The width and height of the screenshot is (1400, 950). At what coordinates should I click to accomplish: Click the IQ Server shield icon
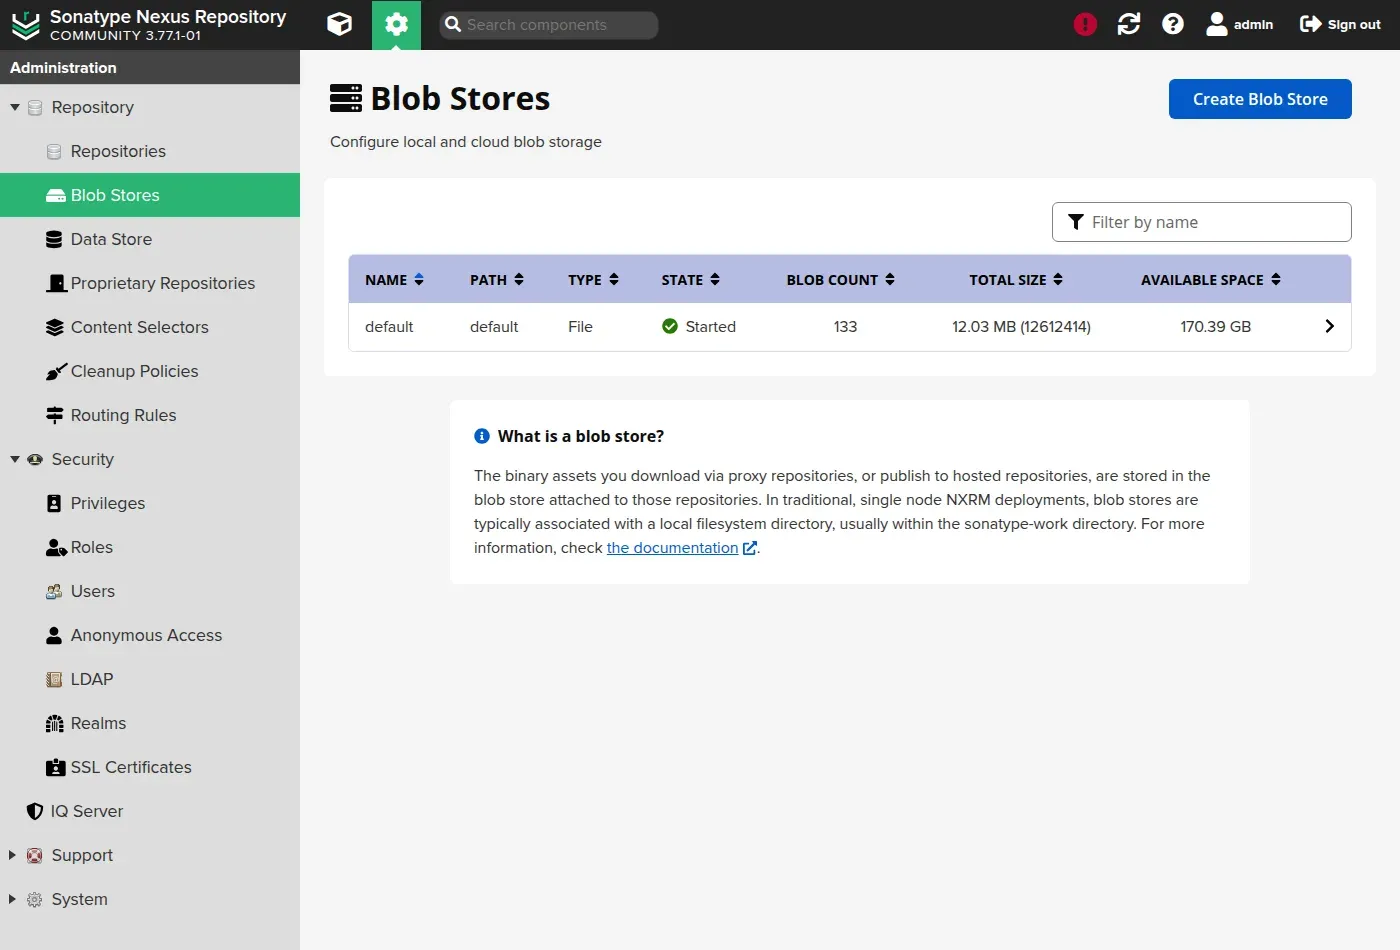click(x=35, y=811)
